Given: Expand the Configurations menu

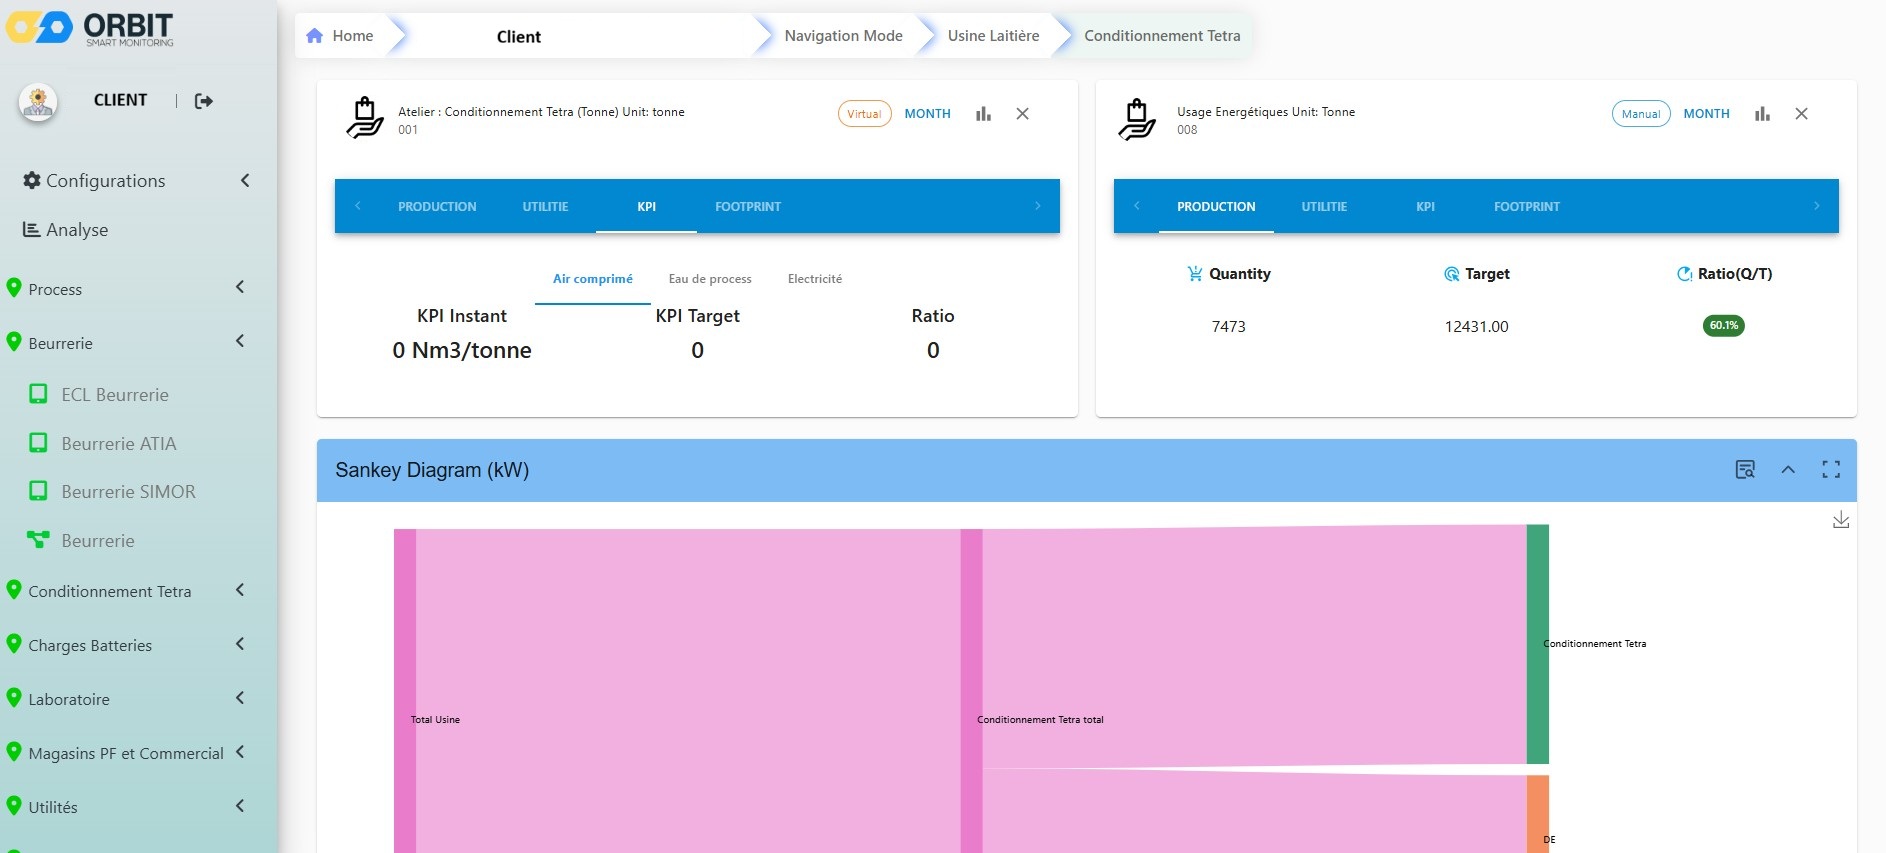Looking at the screenshot, I should (x=244, y=181).
